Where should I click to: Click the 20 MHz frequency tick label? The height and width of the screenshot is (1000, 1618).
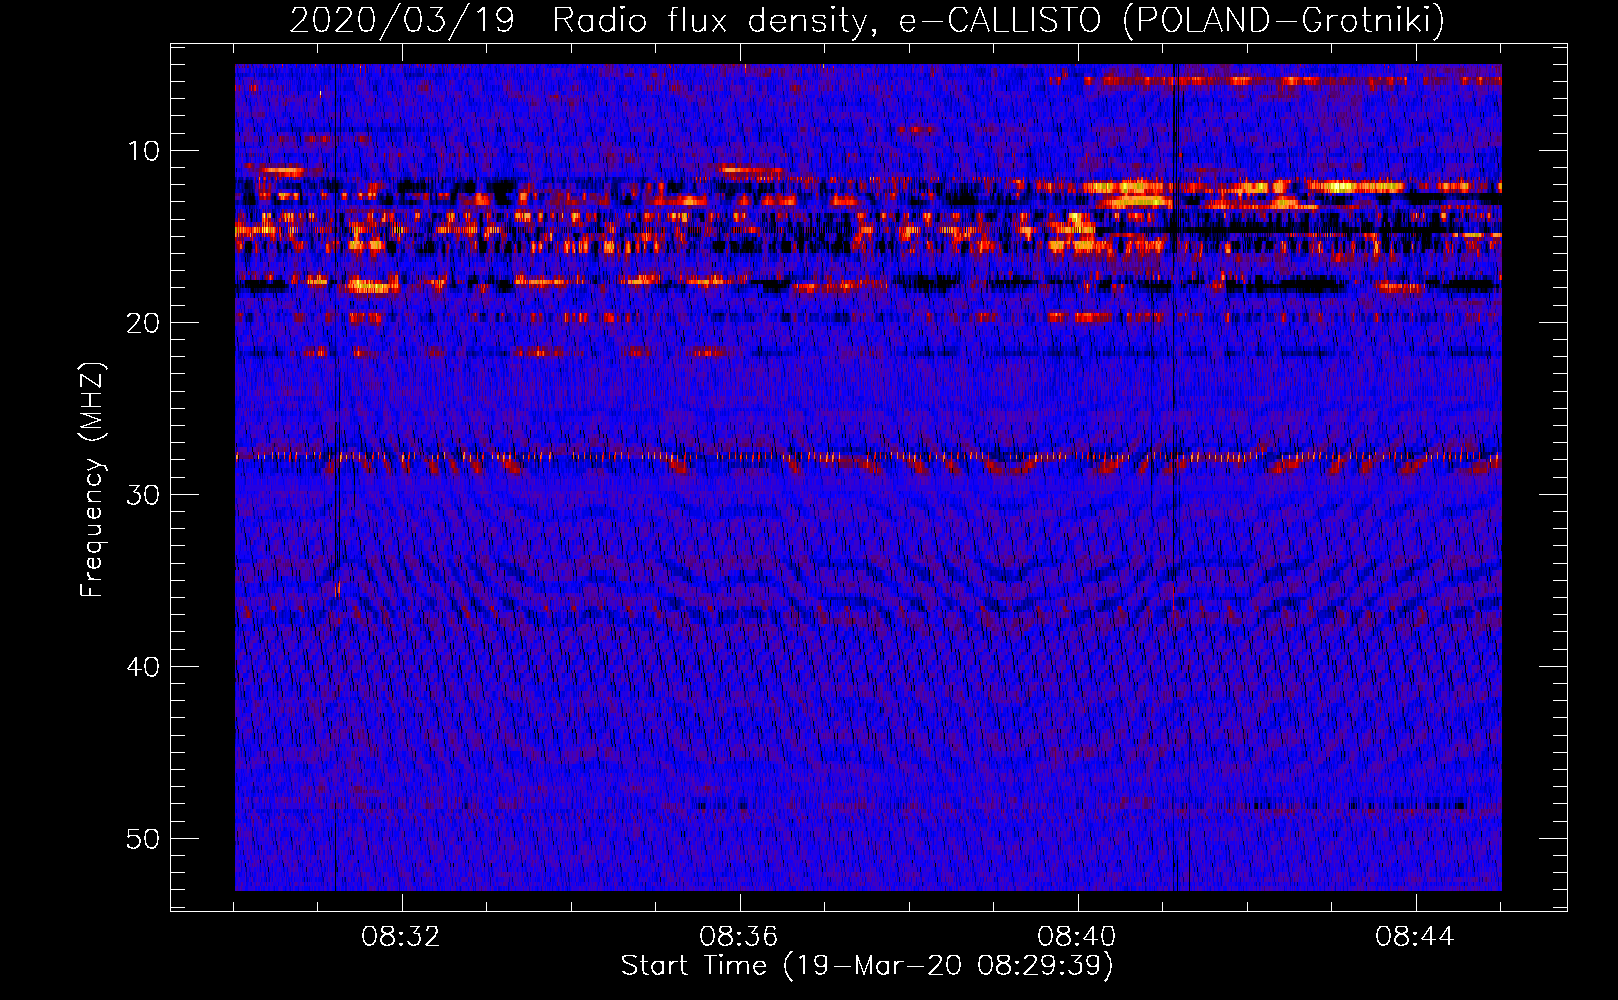(144, 323)
